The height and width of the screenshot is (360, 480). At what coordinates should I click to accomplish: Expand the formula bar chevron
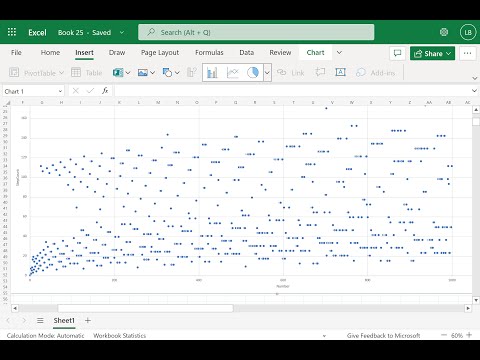pos(474,91)
